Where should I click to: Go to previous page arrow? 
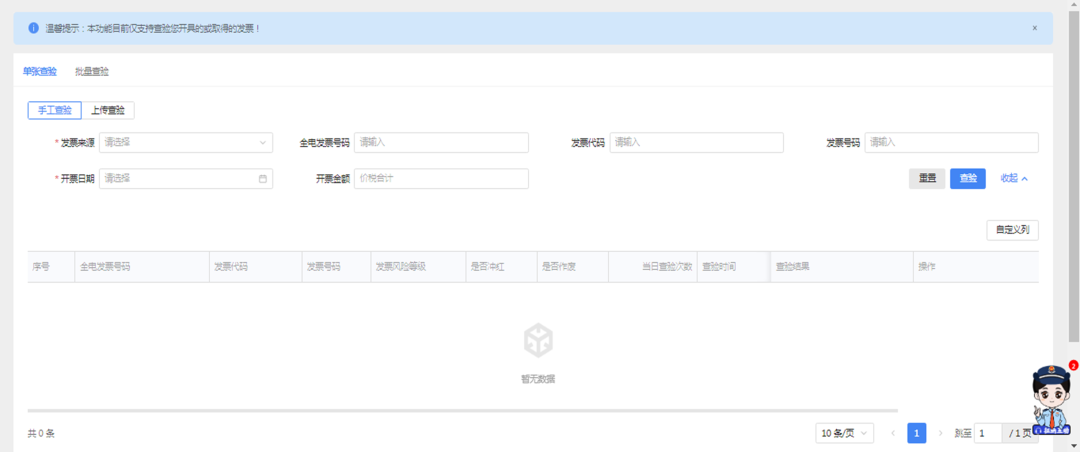[893, 433]
